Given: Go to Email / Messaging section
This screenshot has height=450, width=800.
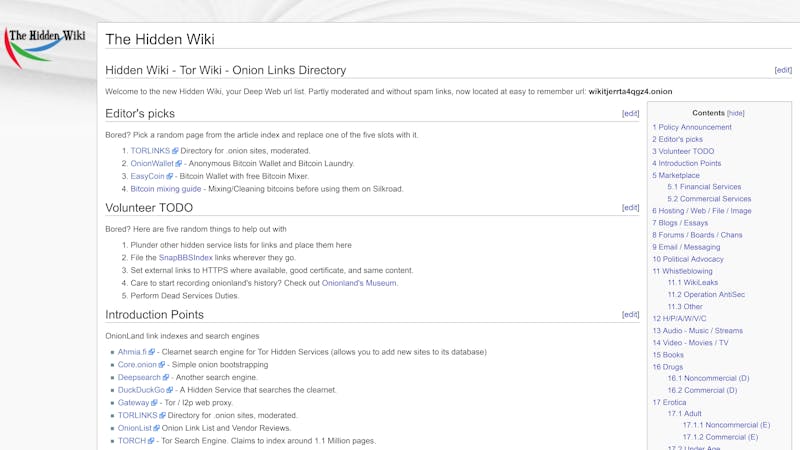Looking at the screenshot, I should (686, 247).
